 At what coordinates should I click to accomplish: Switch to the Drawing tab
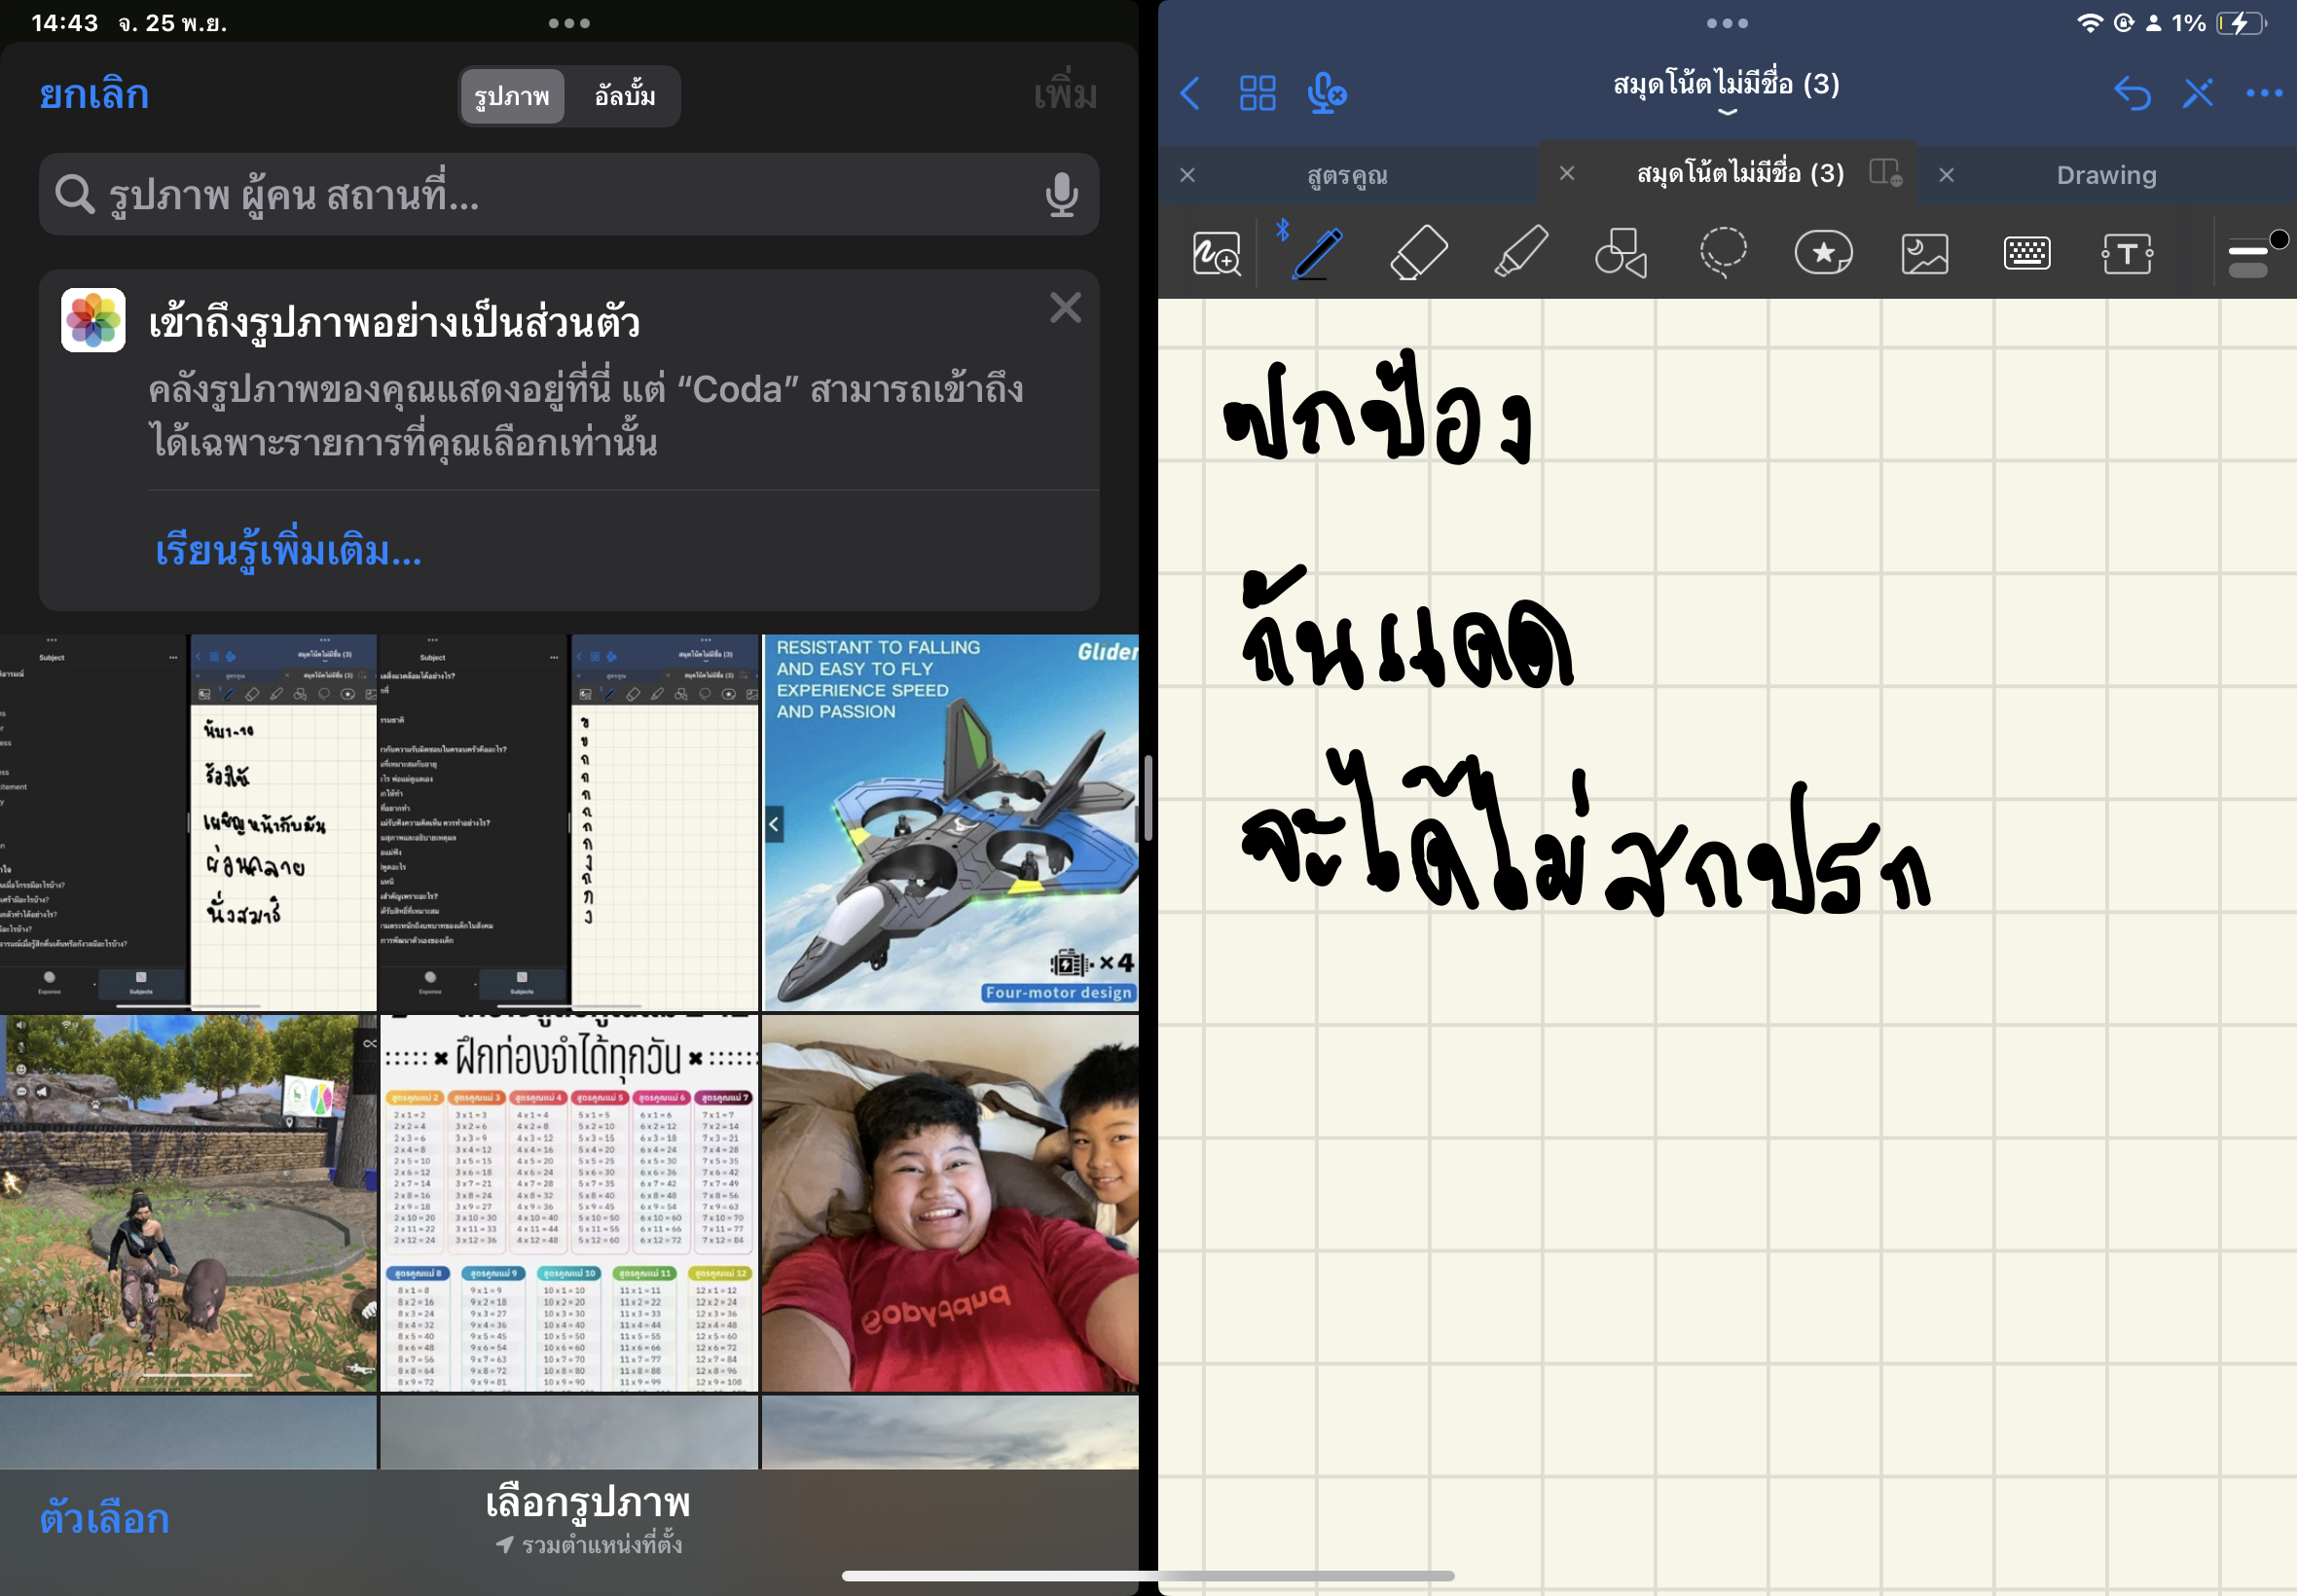(2106, 175)
